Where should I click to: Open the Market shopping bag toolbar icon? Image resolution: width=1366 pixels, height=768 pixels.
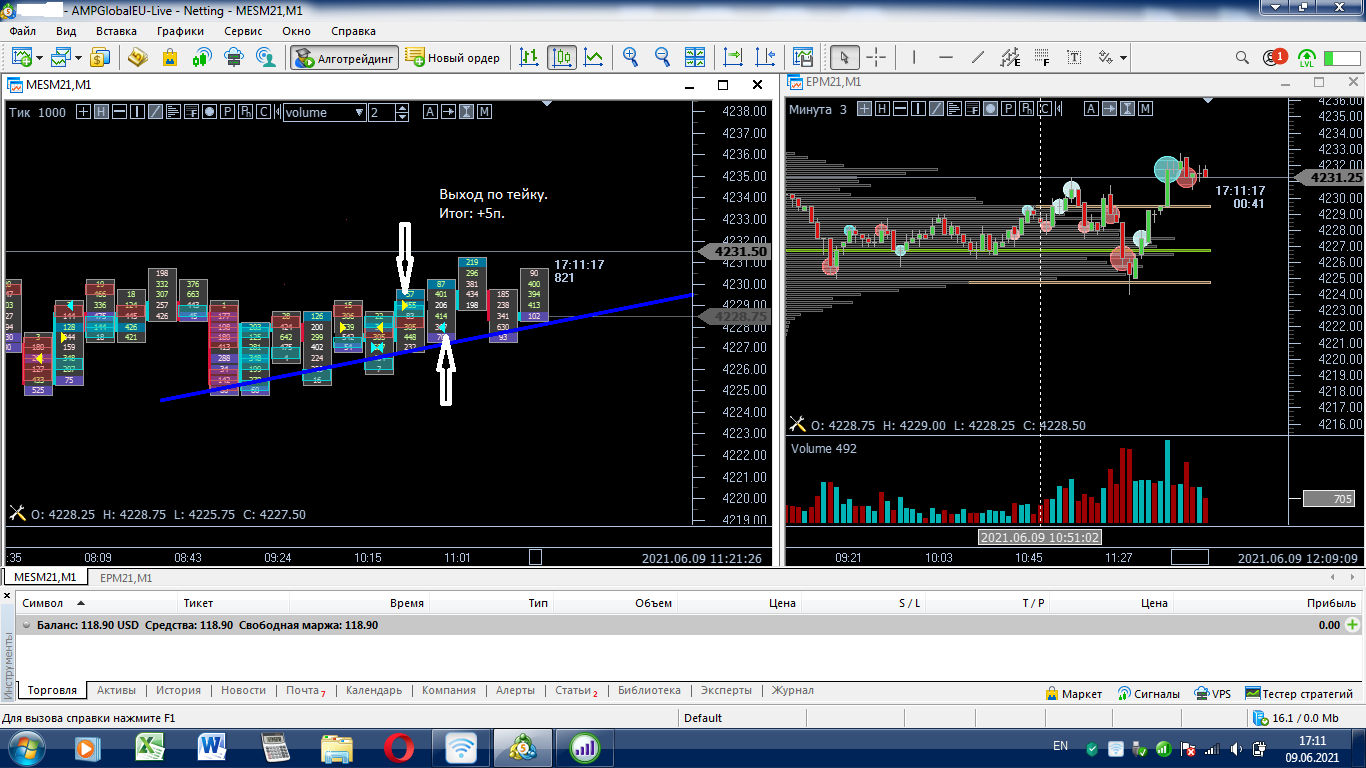click(x=170, y=57)
